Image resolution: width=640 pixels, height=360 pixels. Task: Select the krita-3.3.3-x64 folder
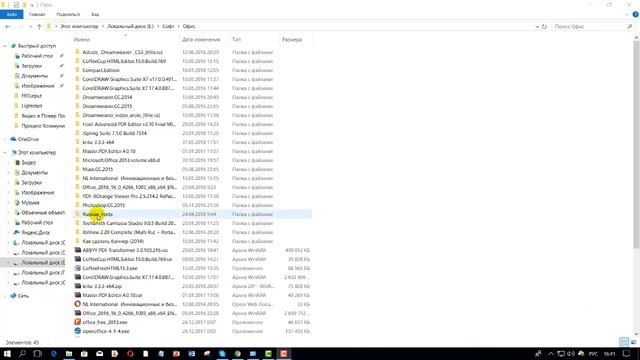point(98,142)
